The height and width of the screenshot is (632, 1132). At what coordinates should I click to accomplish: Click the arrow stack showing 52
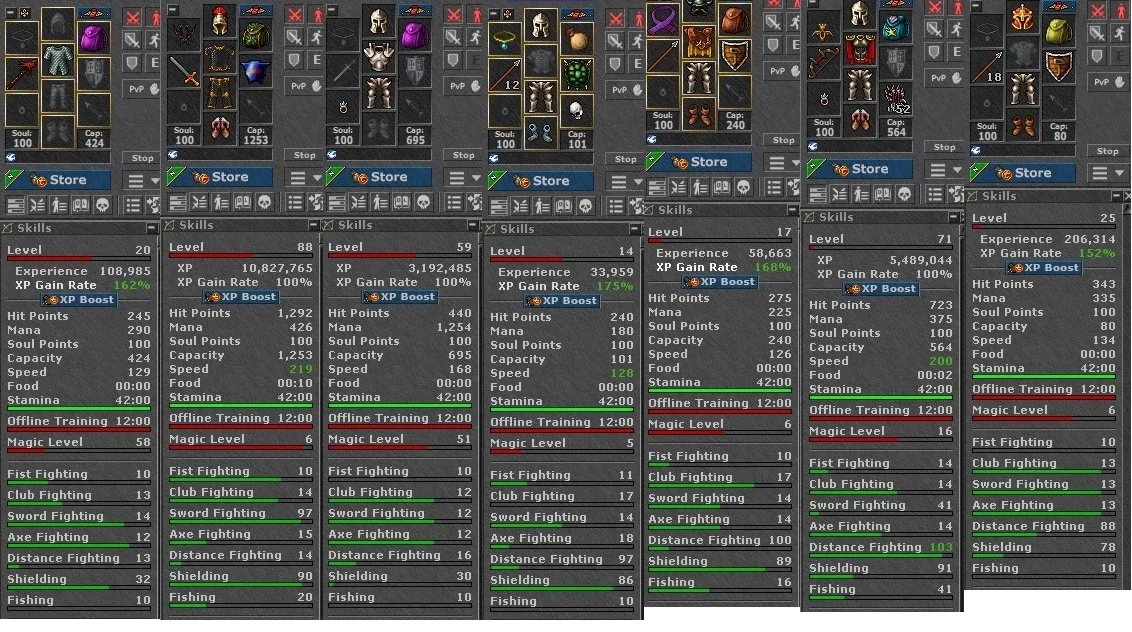coord(895,99)
